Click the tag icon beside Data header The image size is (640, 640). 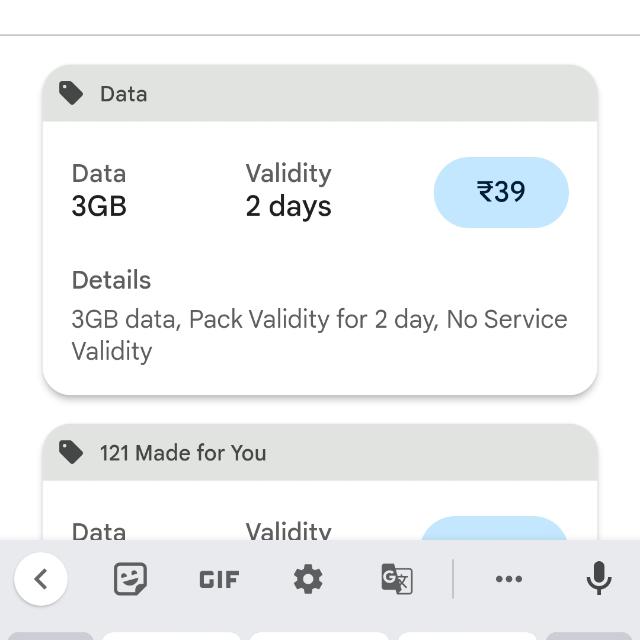(71, 94)
